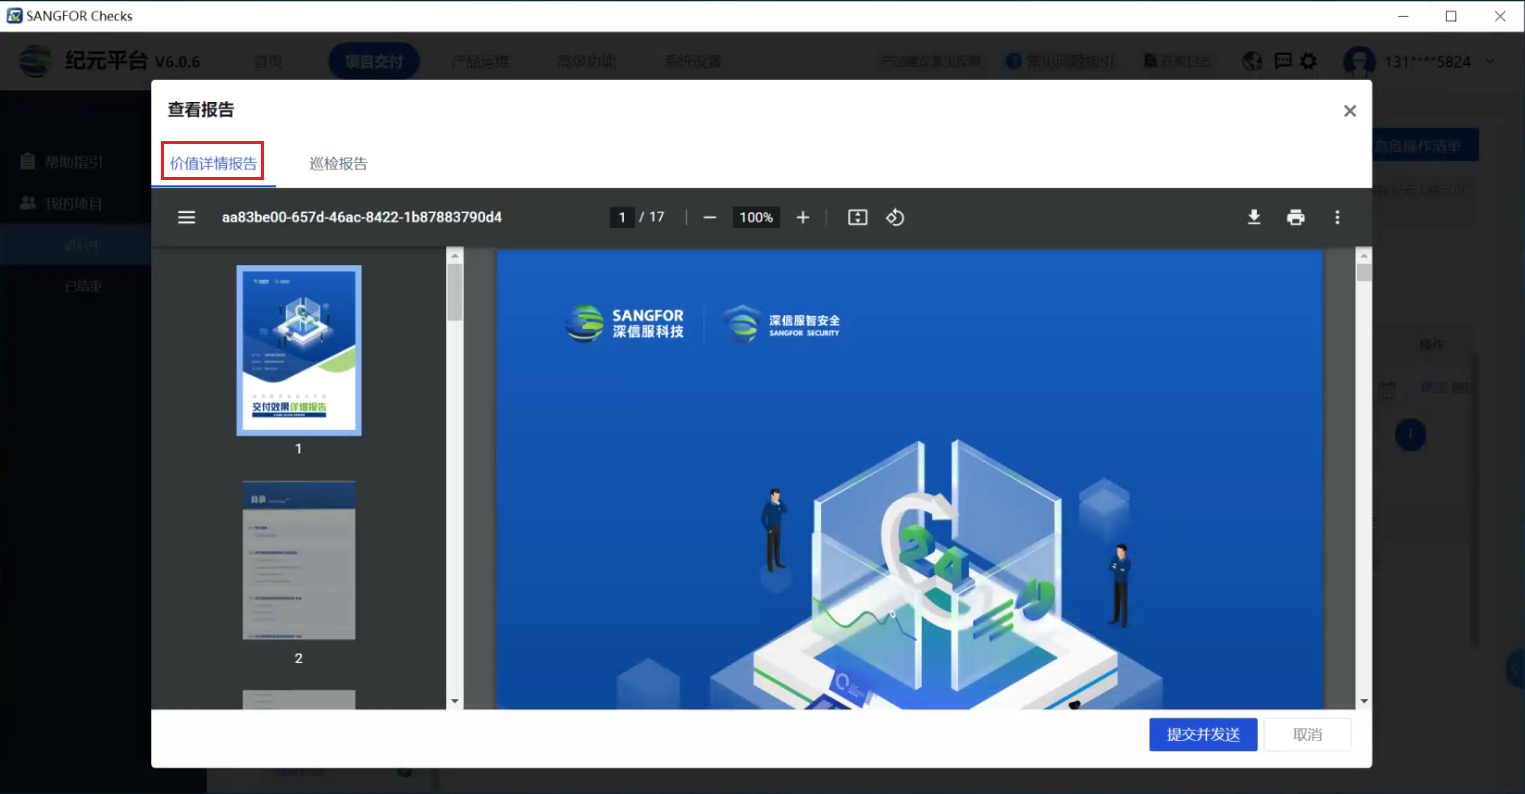Screen dimensions: 1525x794
Task: Switch to the 巡检报告 tab
Action: click(x=338, y=163)
